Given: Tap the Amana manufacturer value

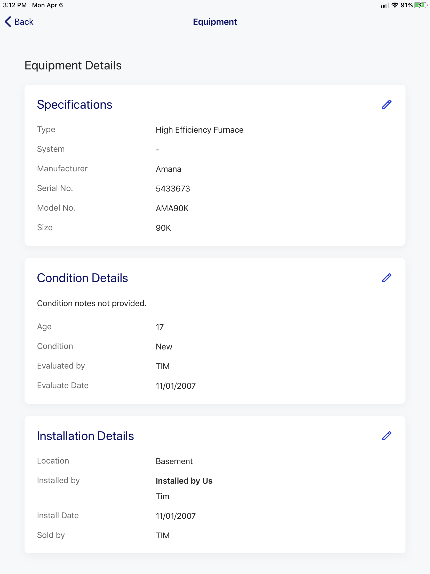Looking at the screenshot, I should 168,169.
